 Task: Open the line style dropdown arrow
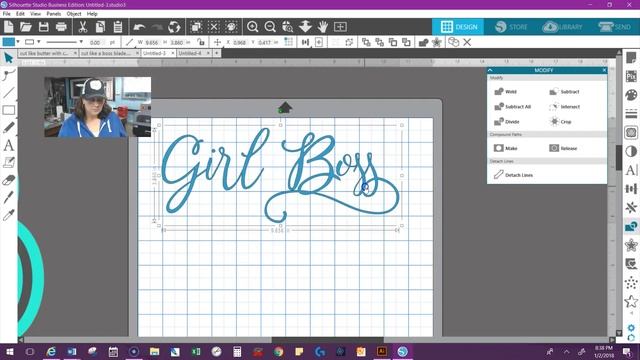pos(39,42)
